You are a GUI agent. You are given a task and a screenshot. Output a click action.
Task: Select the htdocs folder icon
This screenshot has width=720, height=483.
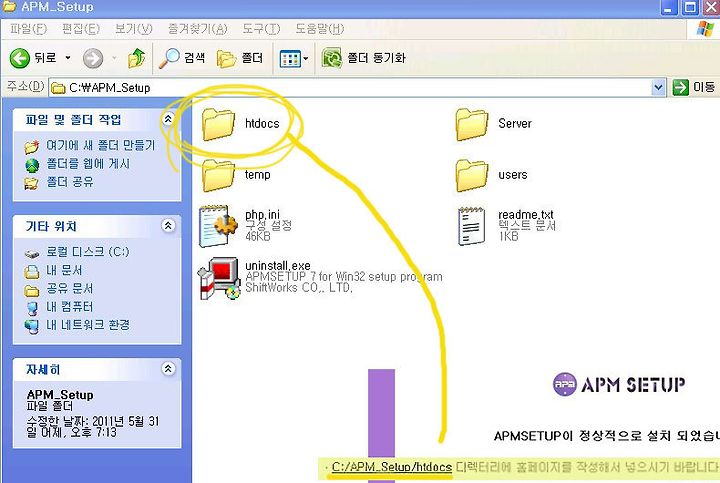(x=218, y=124)
